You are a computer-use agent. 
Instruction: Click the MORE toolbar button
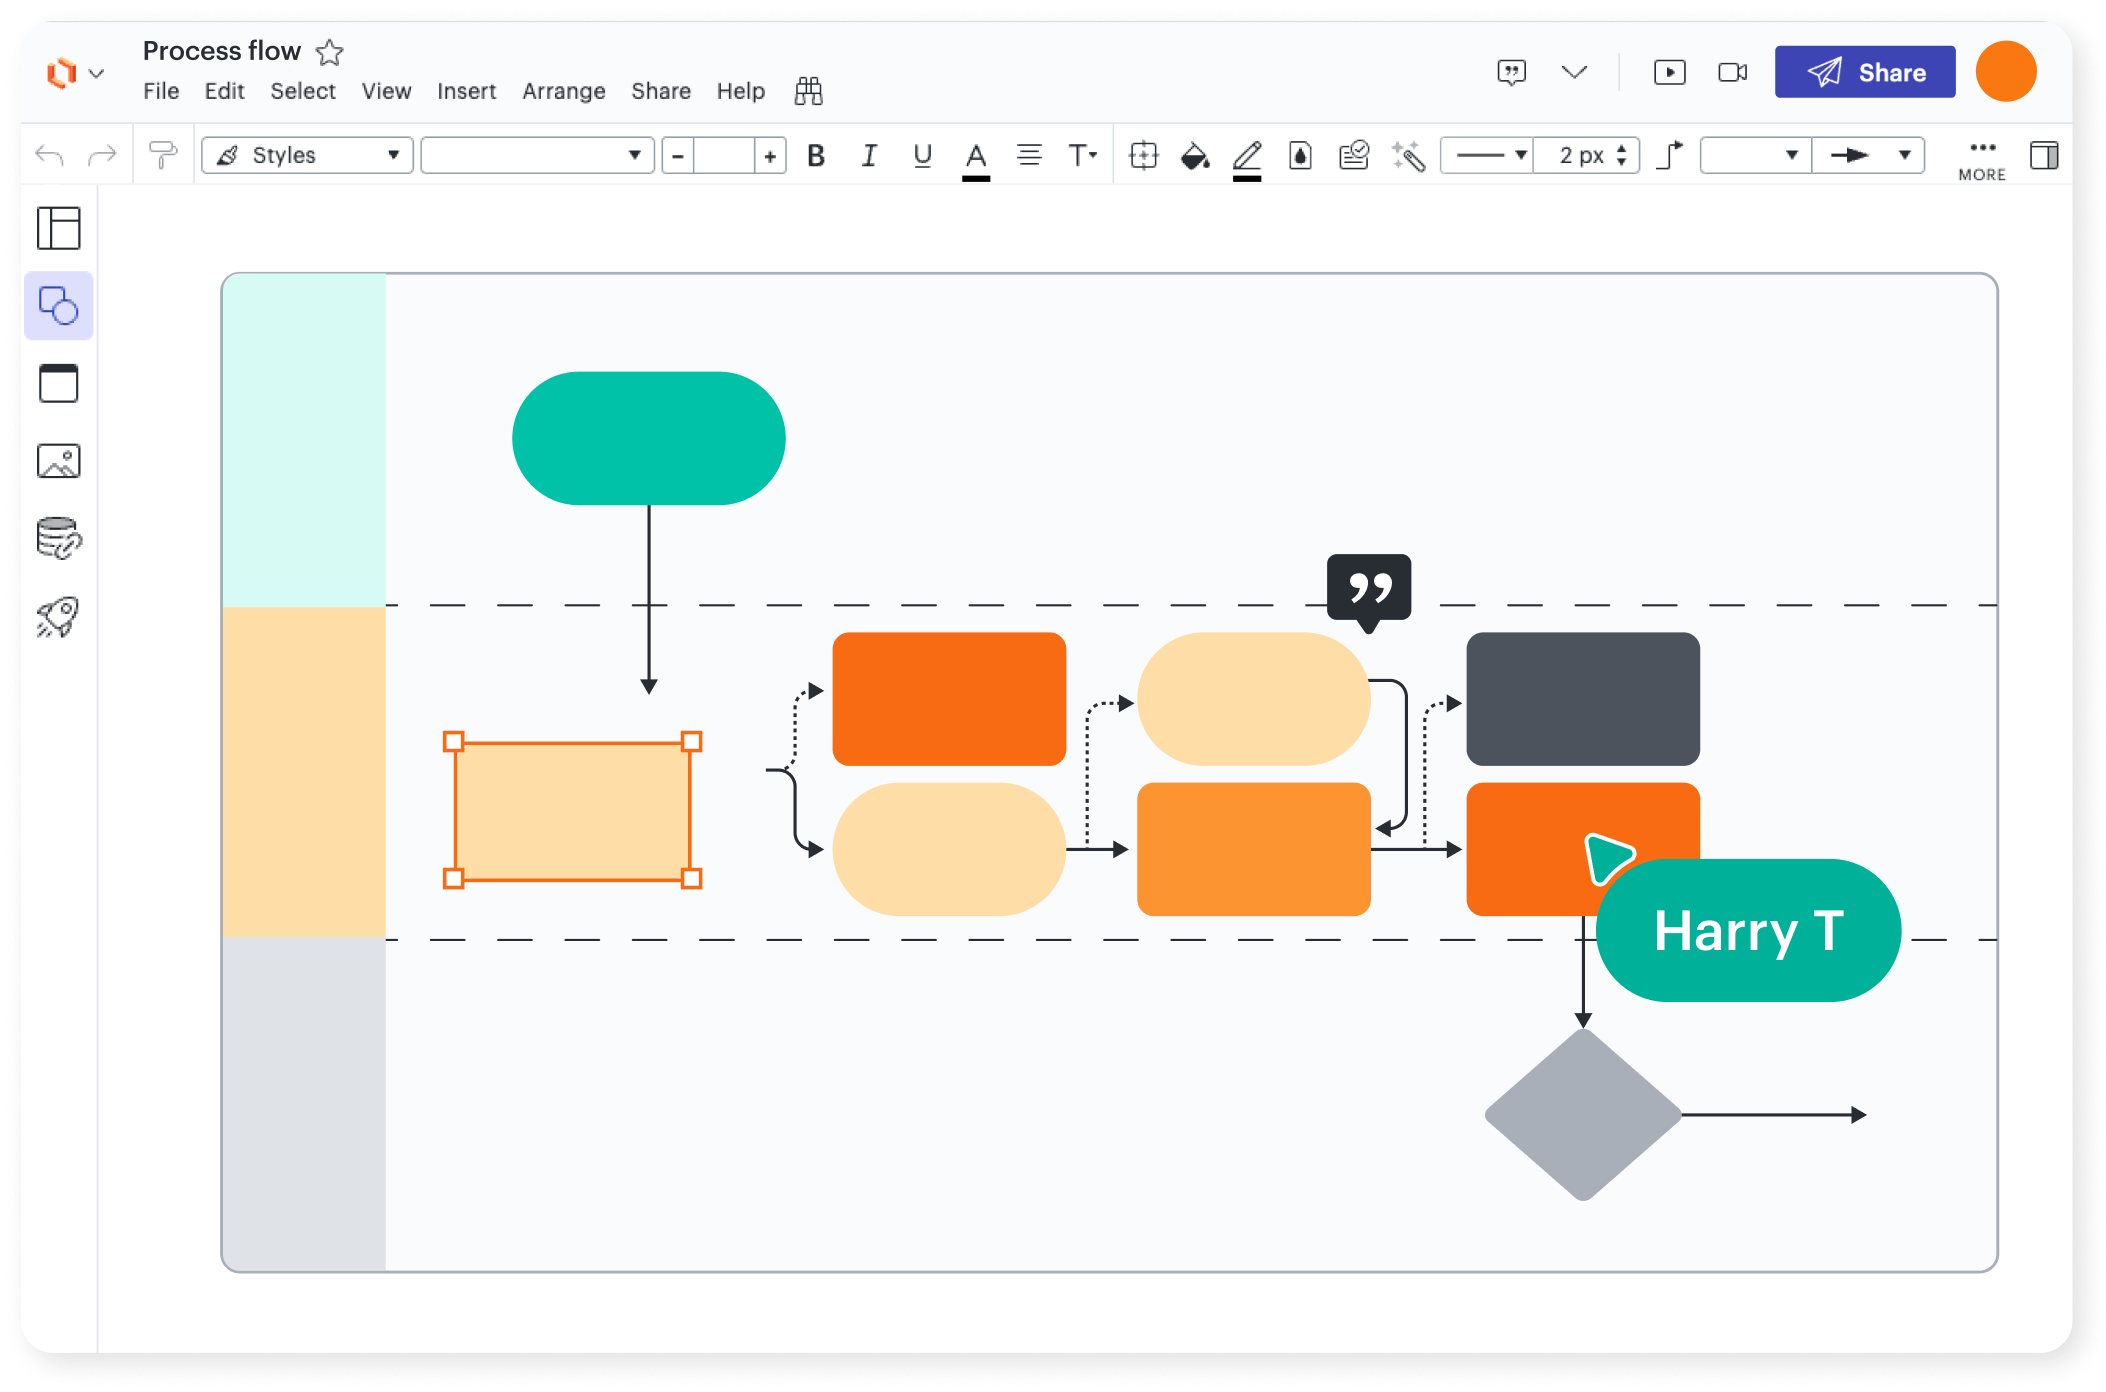point(1981,158)
